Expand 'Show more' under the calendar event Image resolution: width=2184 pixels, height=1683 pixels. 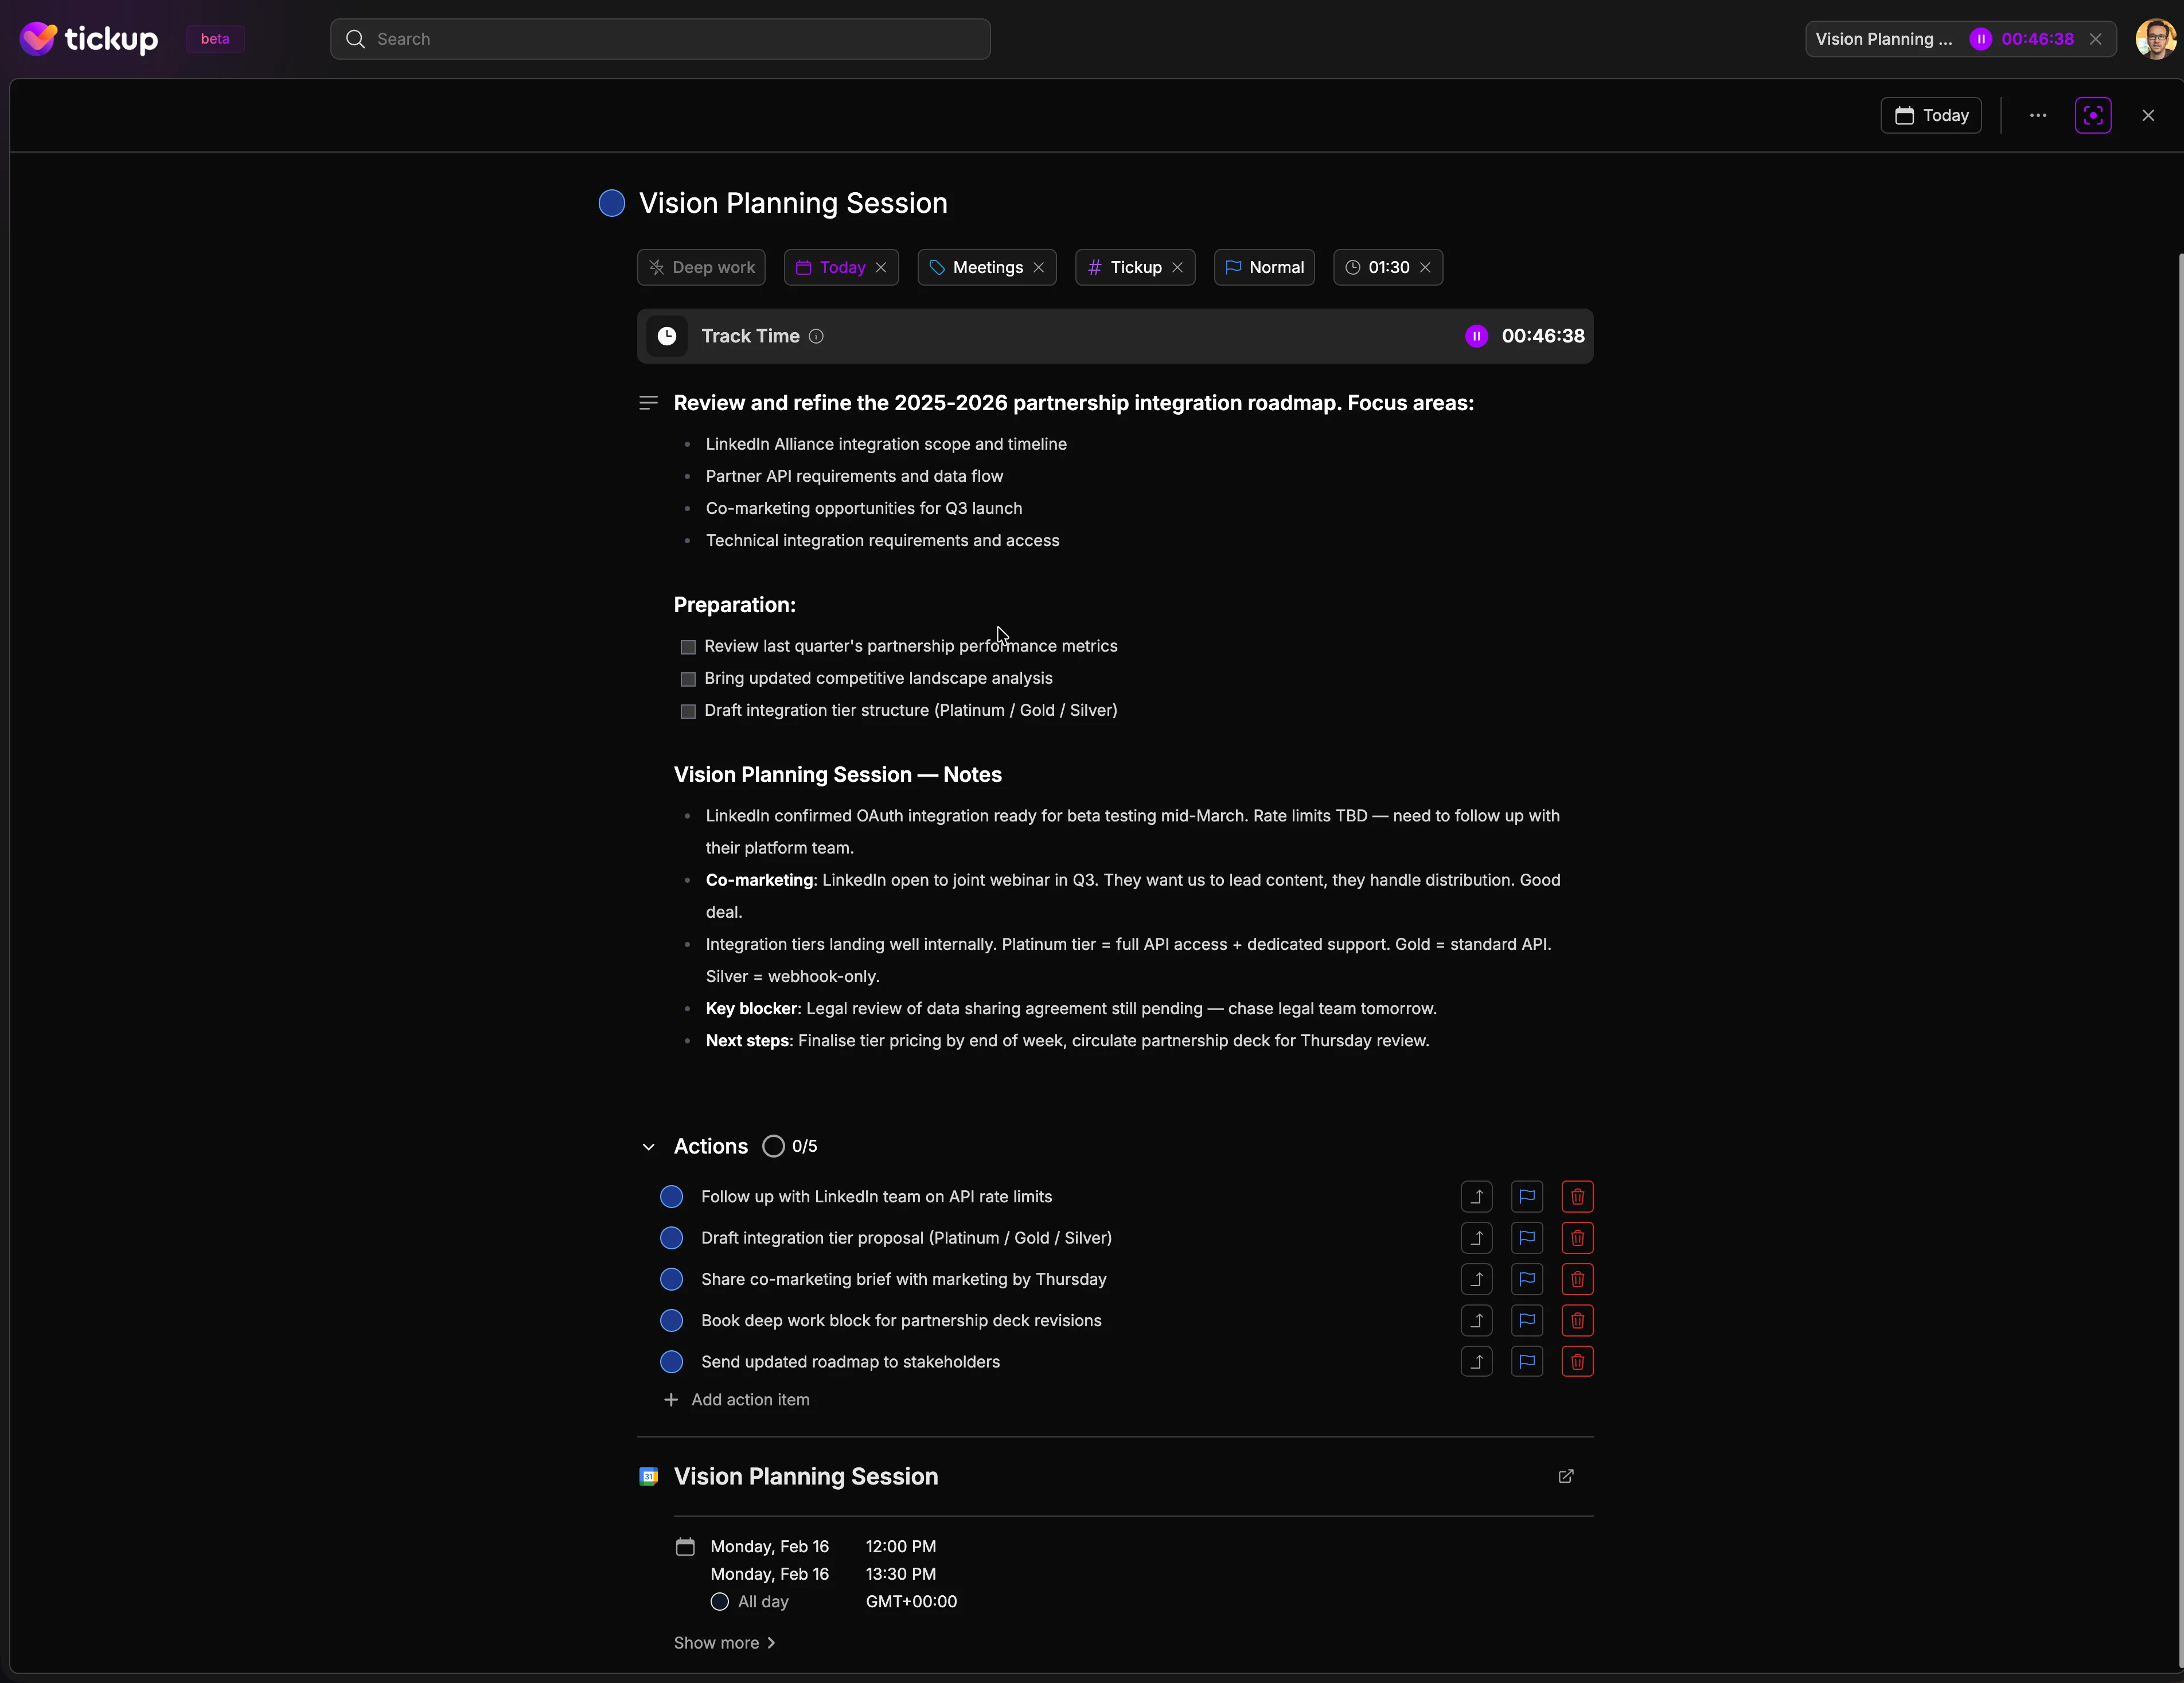(x=724, y=1642)
